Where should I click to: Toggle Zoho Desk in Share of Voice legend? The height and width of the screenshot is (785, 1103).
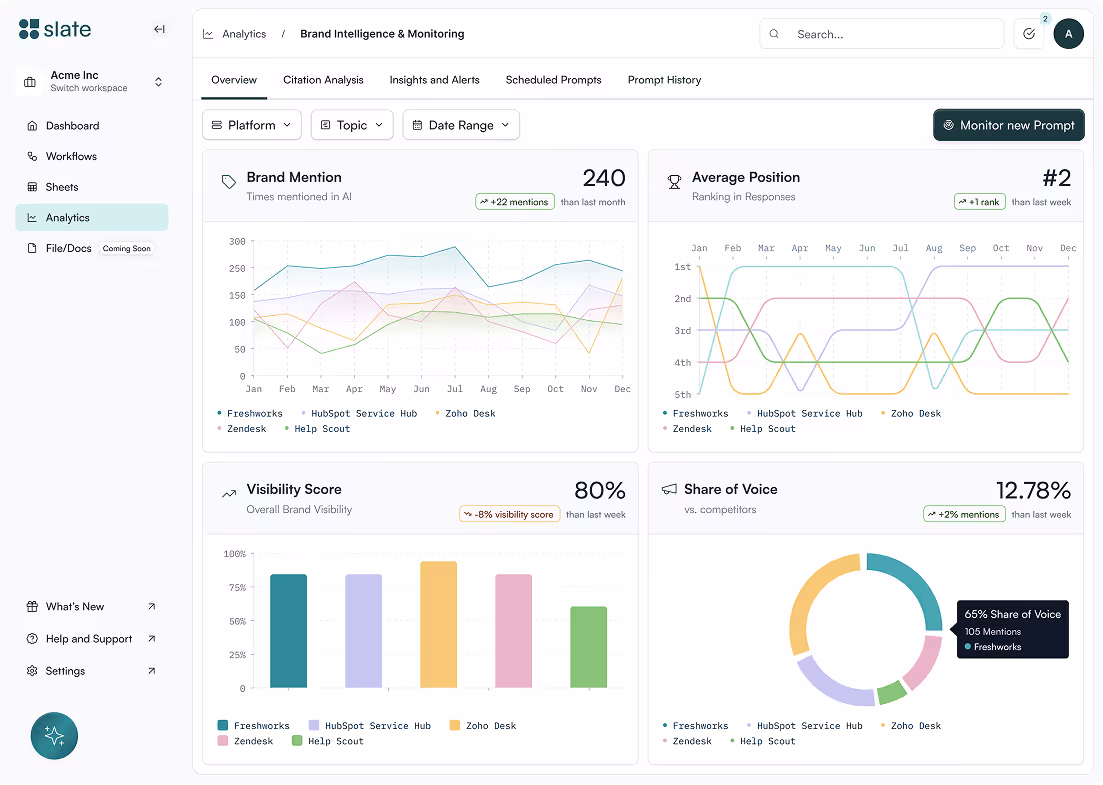click(910, 726)
